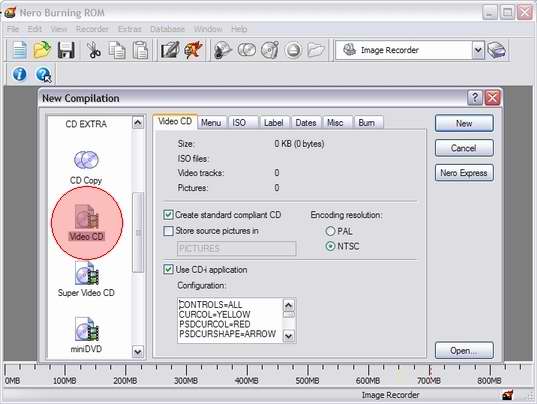The height and width of the screenshot is (404, 537).
Task: Open the View menu
Action: 59,29
